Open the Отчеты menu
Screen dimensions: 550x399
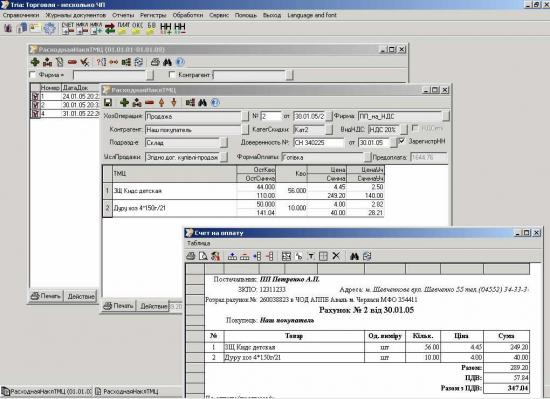[123, 15]
